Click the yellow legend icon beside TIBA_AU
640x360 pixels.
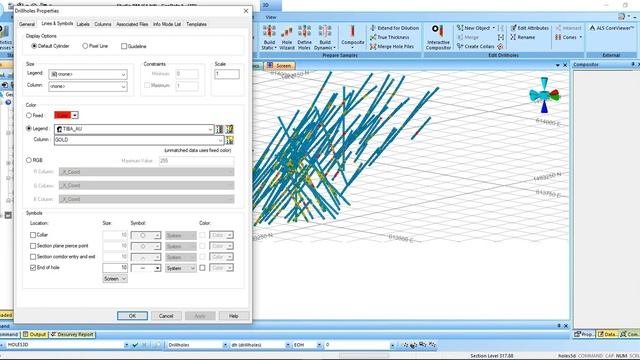[229, 129]
